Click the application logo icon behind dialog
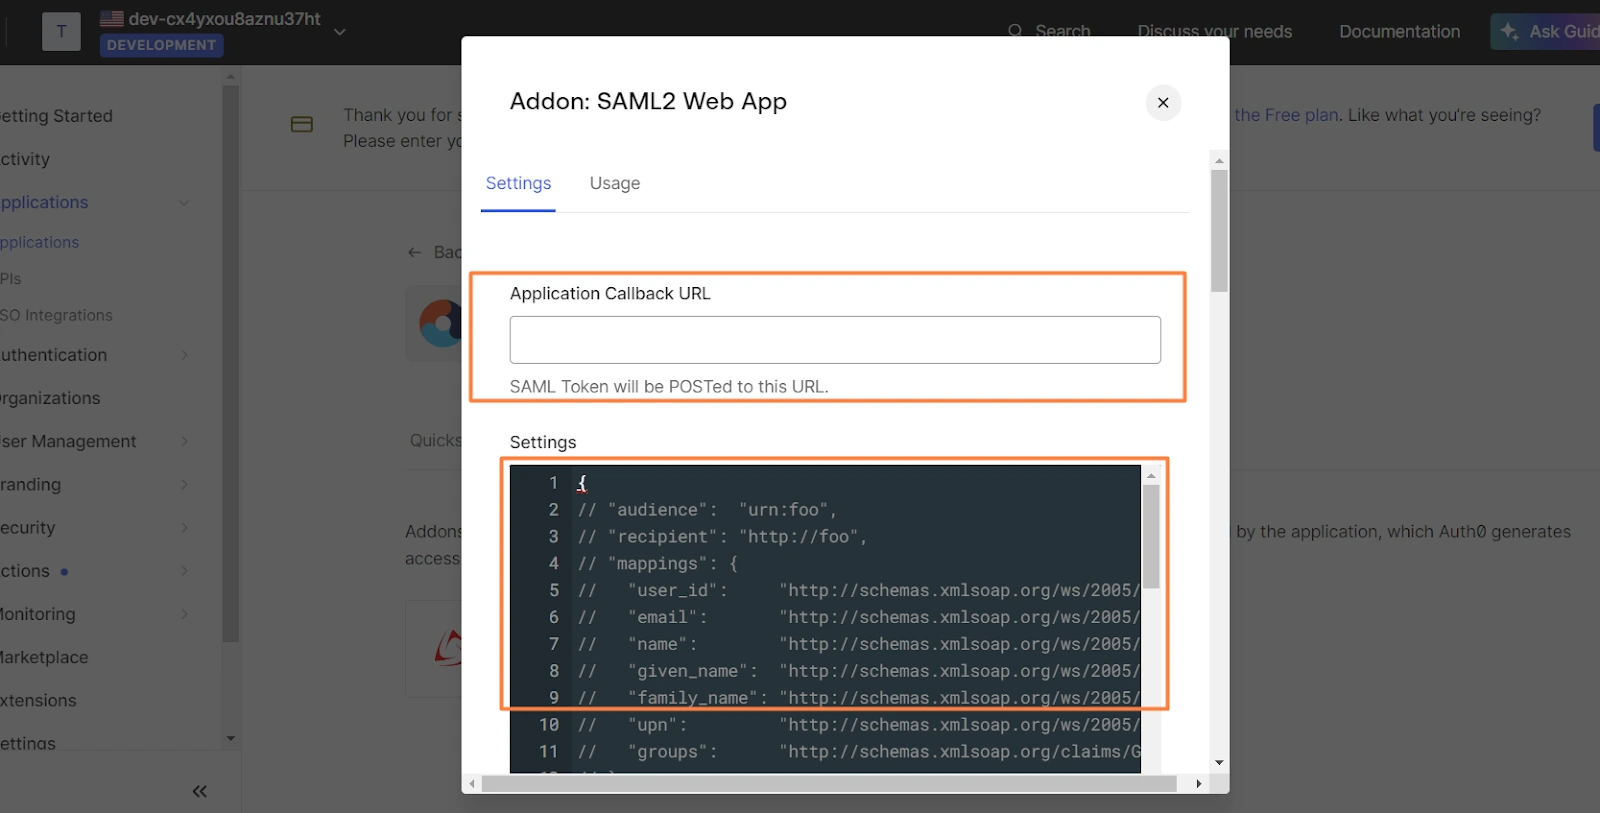The image size is (1600, 813). tap(438, 324)
